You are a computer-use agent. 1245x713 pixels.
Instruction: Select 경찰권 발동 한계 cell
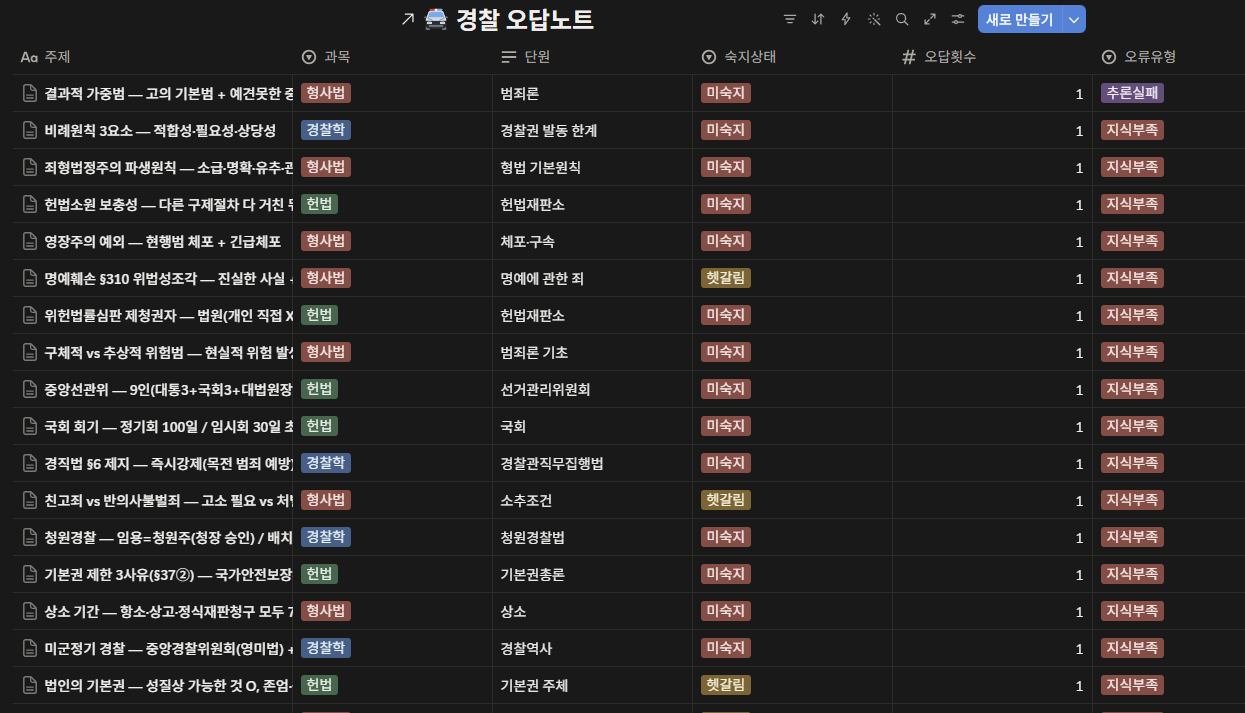[592, 130]
